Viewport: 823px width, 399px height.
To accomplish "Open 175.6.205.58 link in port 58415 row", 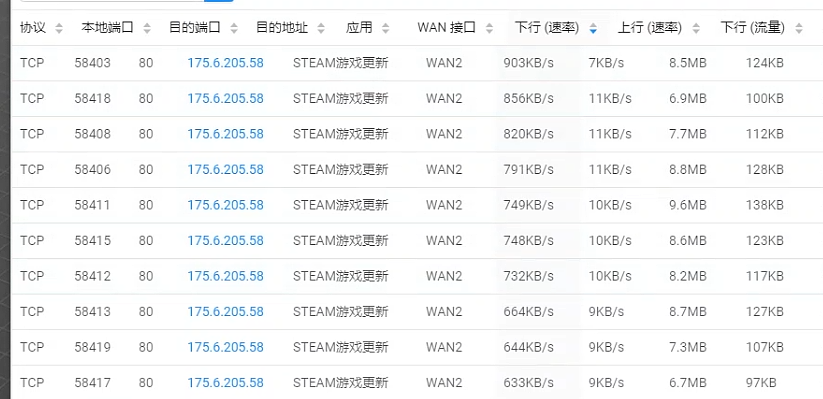I will pos(226,240).
